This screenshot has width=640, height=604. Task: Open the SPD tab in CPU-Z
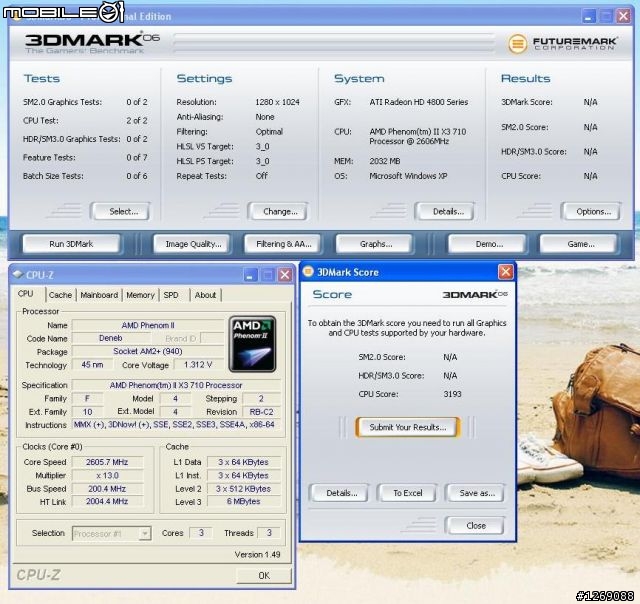(171, 295)
